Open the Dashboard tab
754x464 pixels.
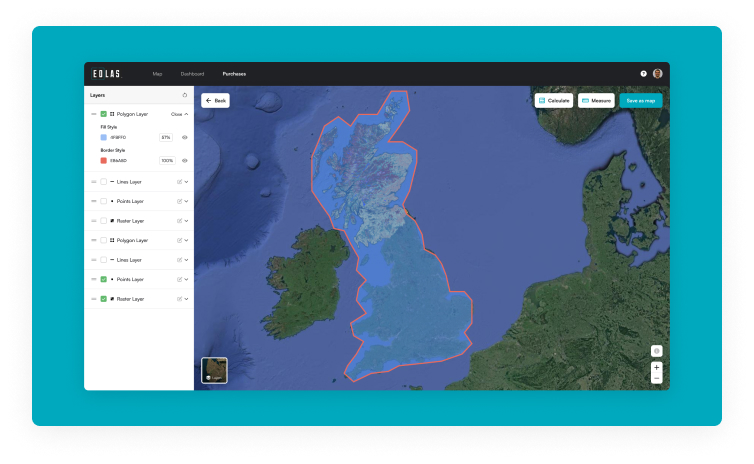pyautogui.click(x=192, y=74)
